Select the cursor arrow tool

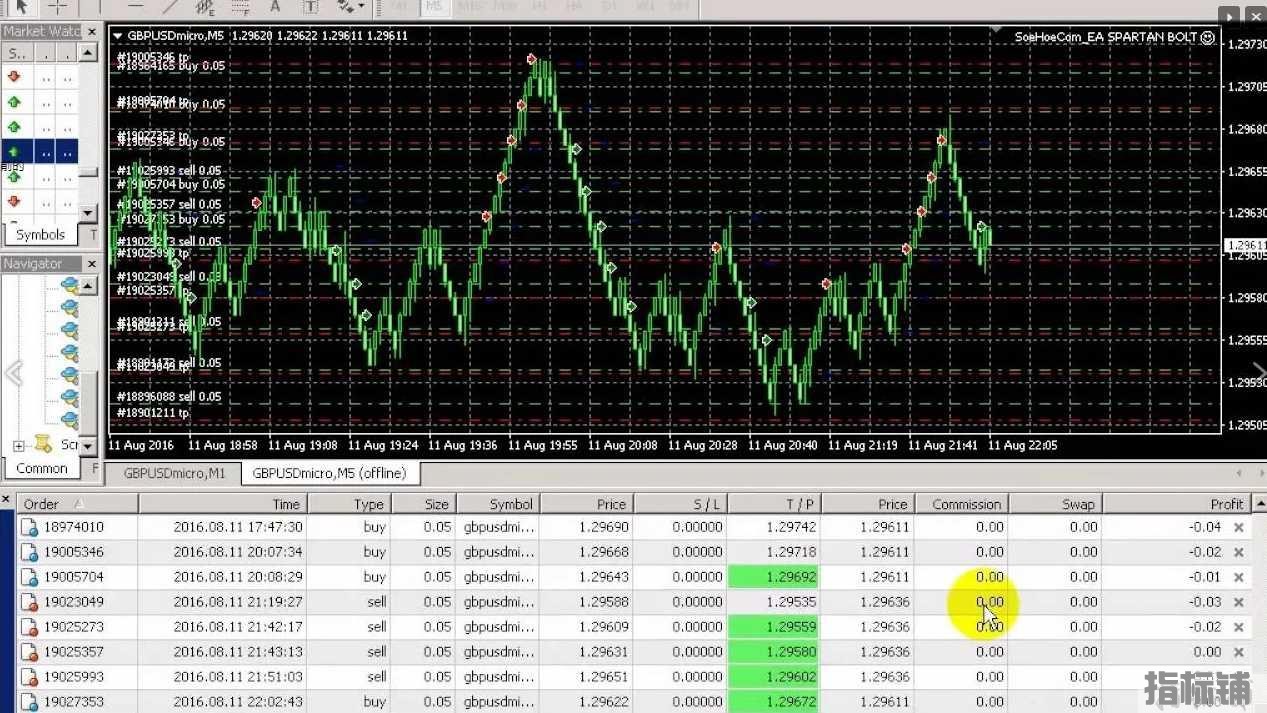tap(20, 6)
